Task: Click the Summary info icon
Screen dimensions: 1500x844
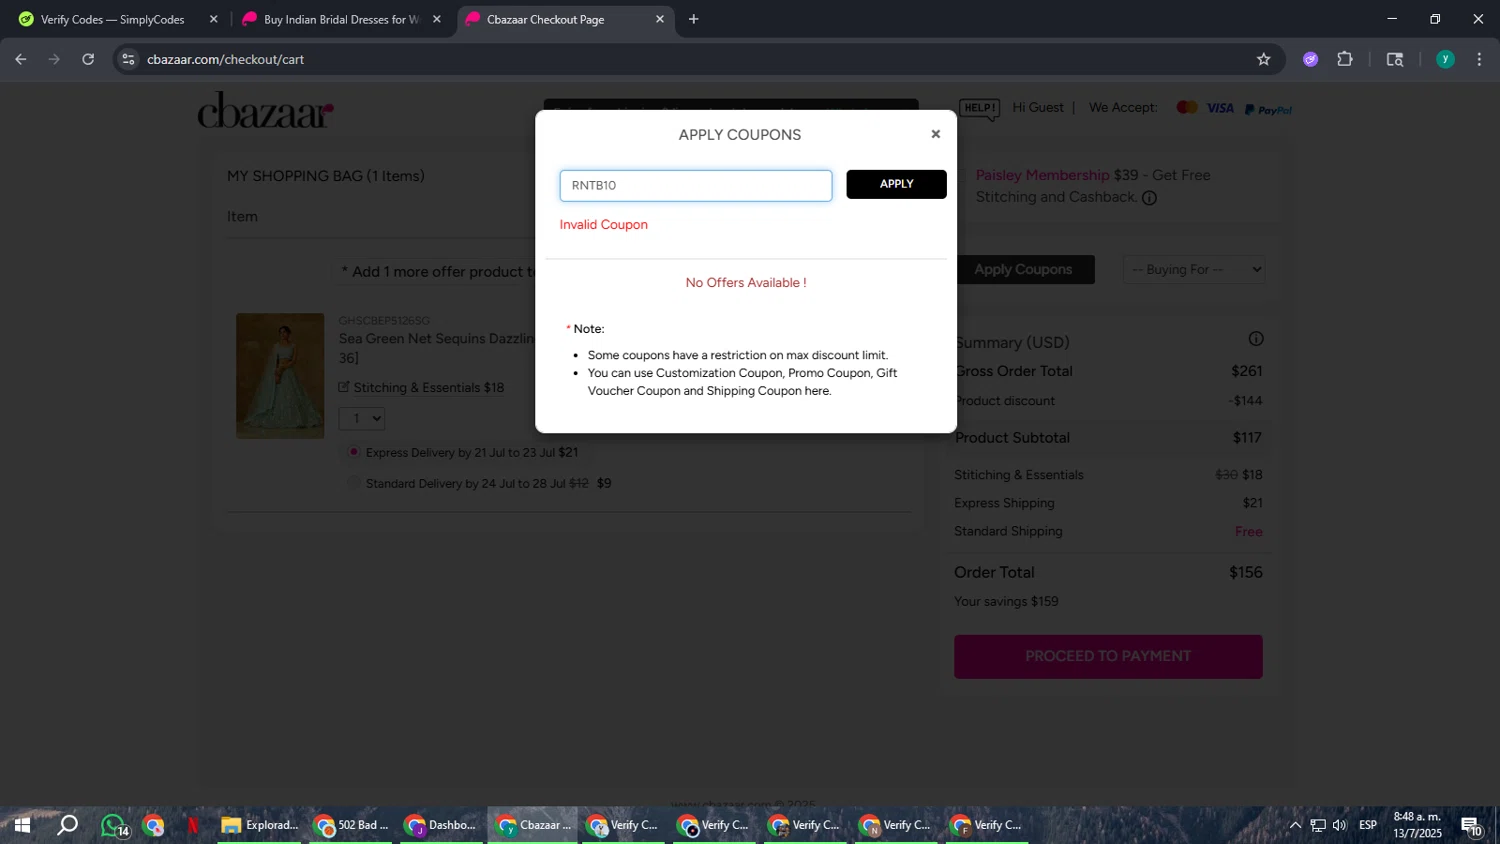Action: [1256, 339]
